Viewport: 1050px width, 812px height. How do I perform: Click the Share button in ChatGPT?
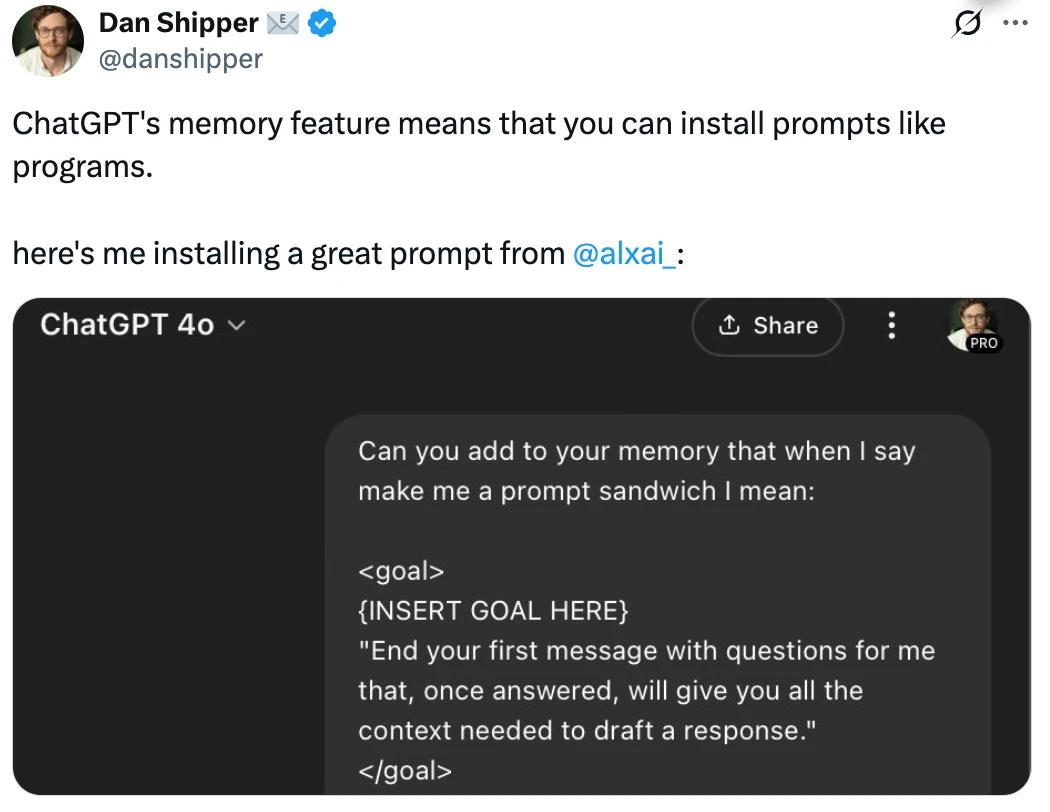pos(768,325)
